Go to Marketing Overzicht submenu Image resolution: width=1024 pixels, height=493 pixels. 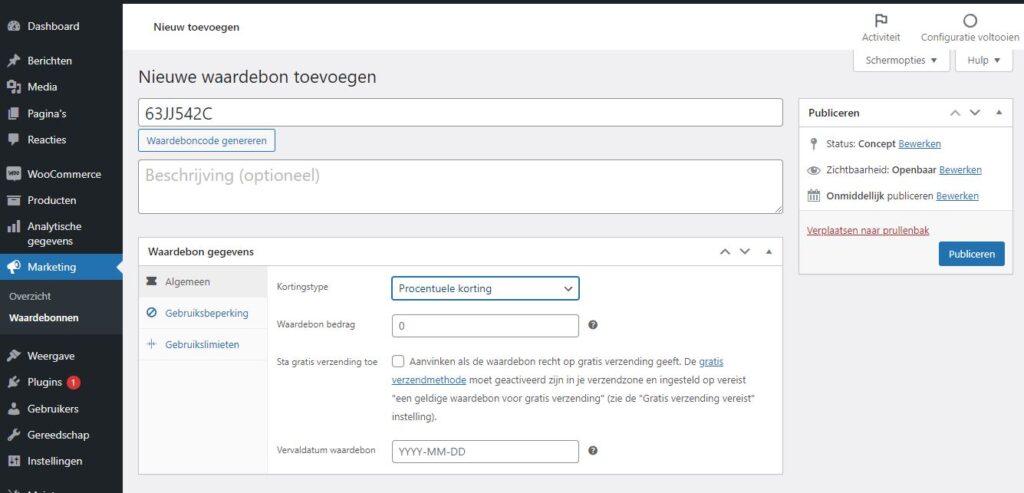coord(30,296)
